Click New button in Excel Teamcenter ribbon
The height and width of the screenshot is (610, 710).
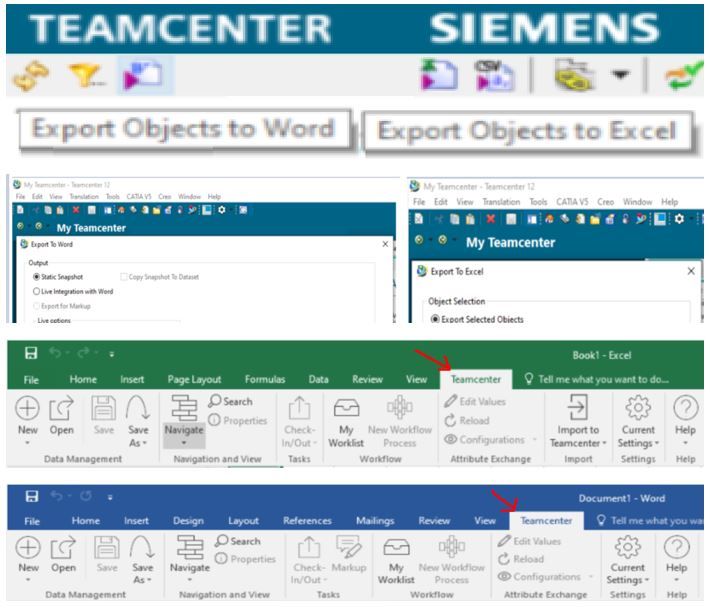pos(27,421)
